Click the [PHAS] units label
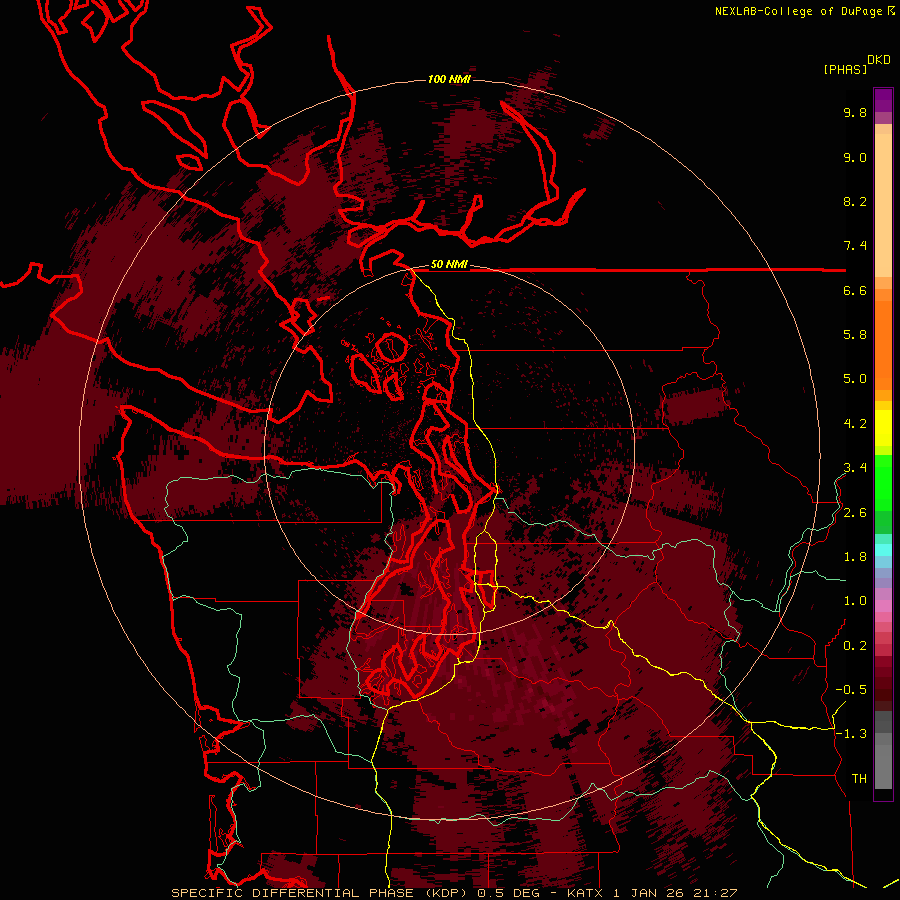The height and width of the screenshot is (900, 900). click(x=845, y=69)
